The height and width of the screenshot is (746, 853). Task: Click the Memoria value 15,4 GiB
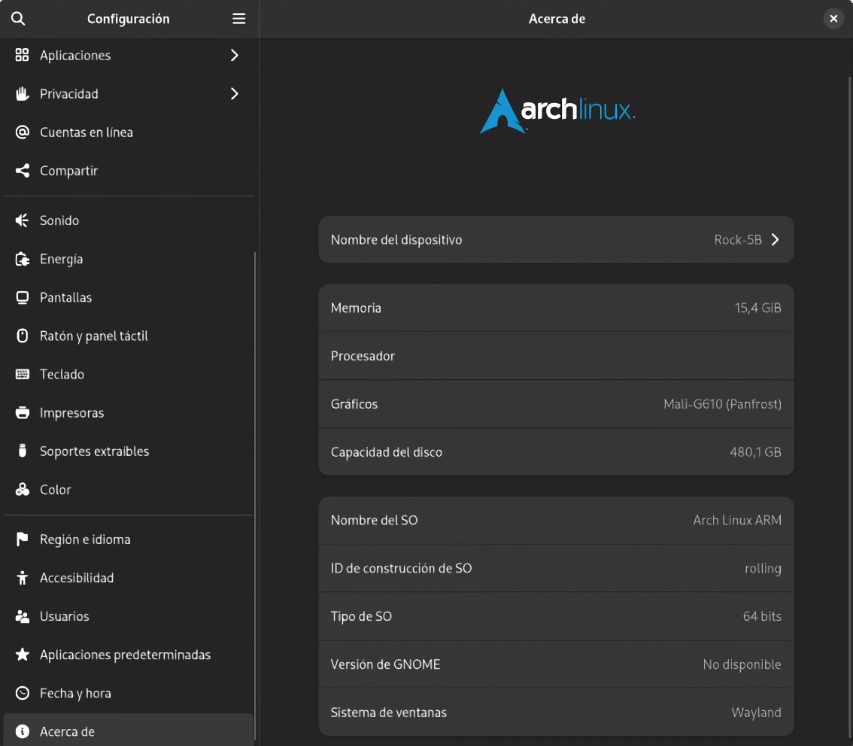point(758,308)
